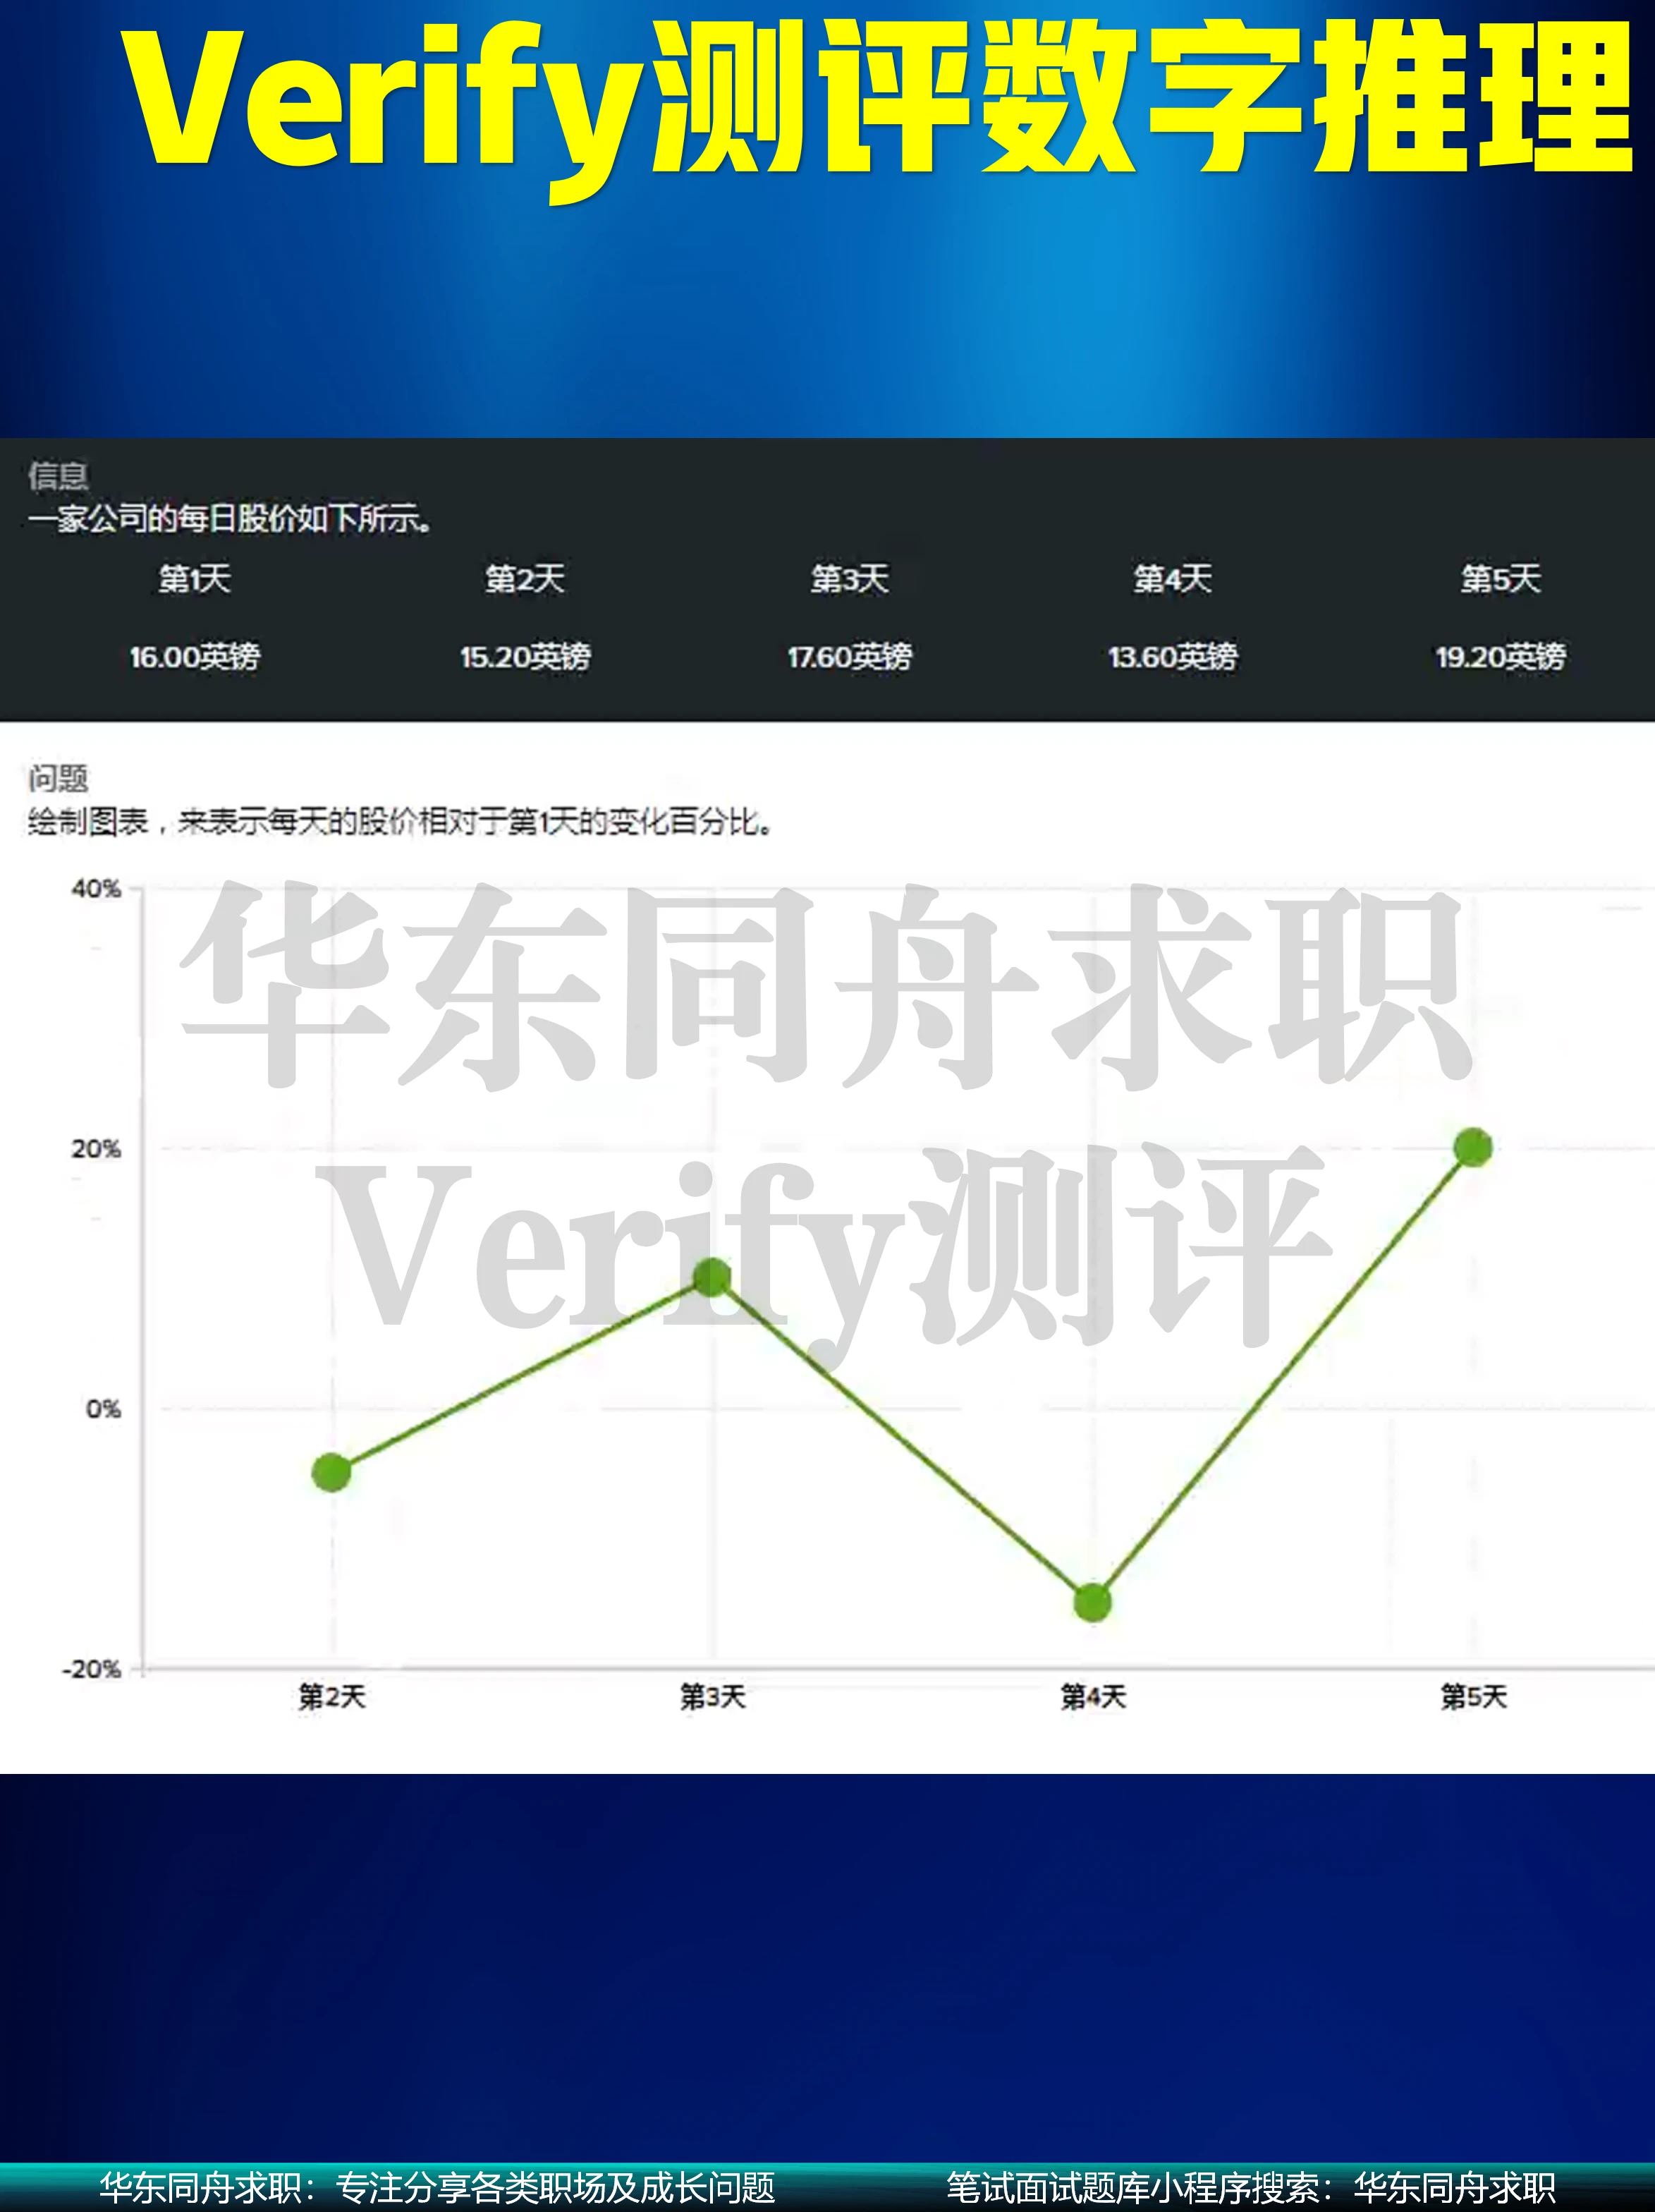
Task: Click the Day 3 green data point
Action: tap(712, 1277)
